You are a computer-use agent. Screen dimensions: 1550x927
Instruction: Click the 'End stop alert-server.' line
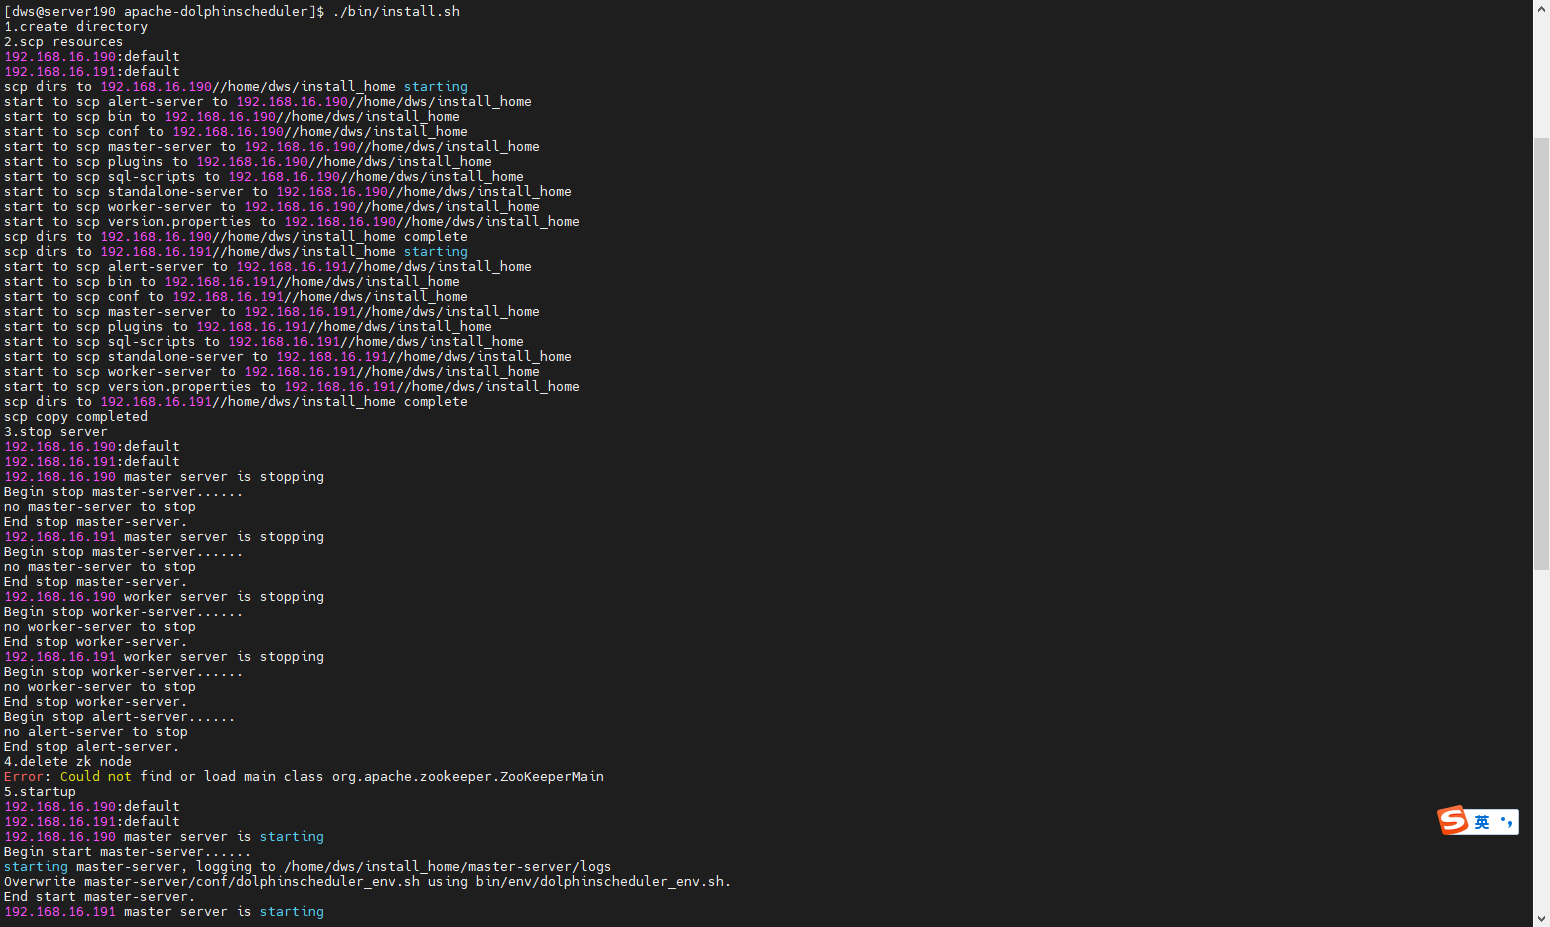92,747
